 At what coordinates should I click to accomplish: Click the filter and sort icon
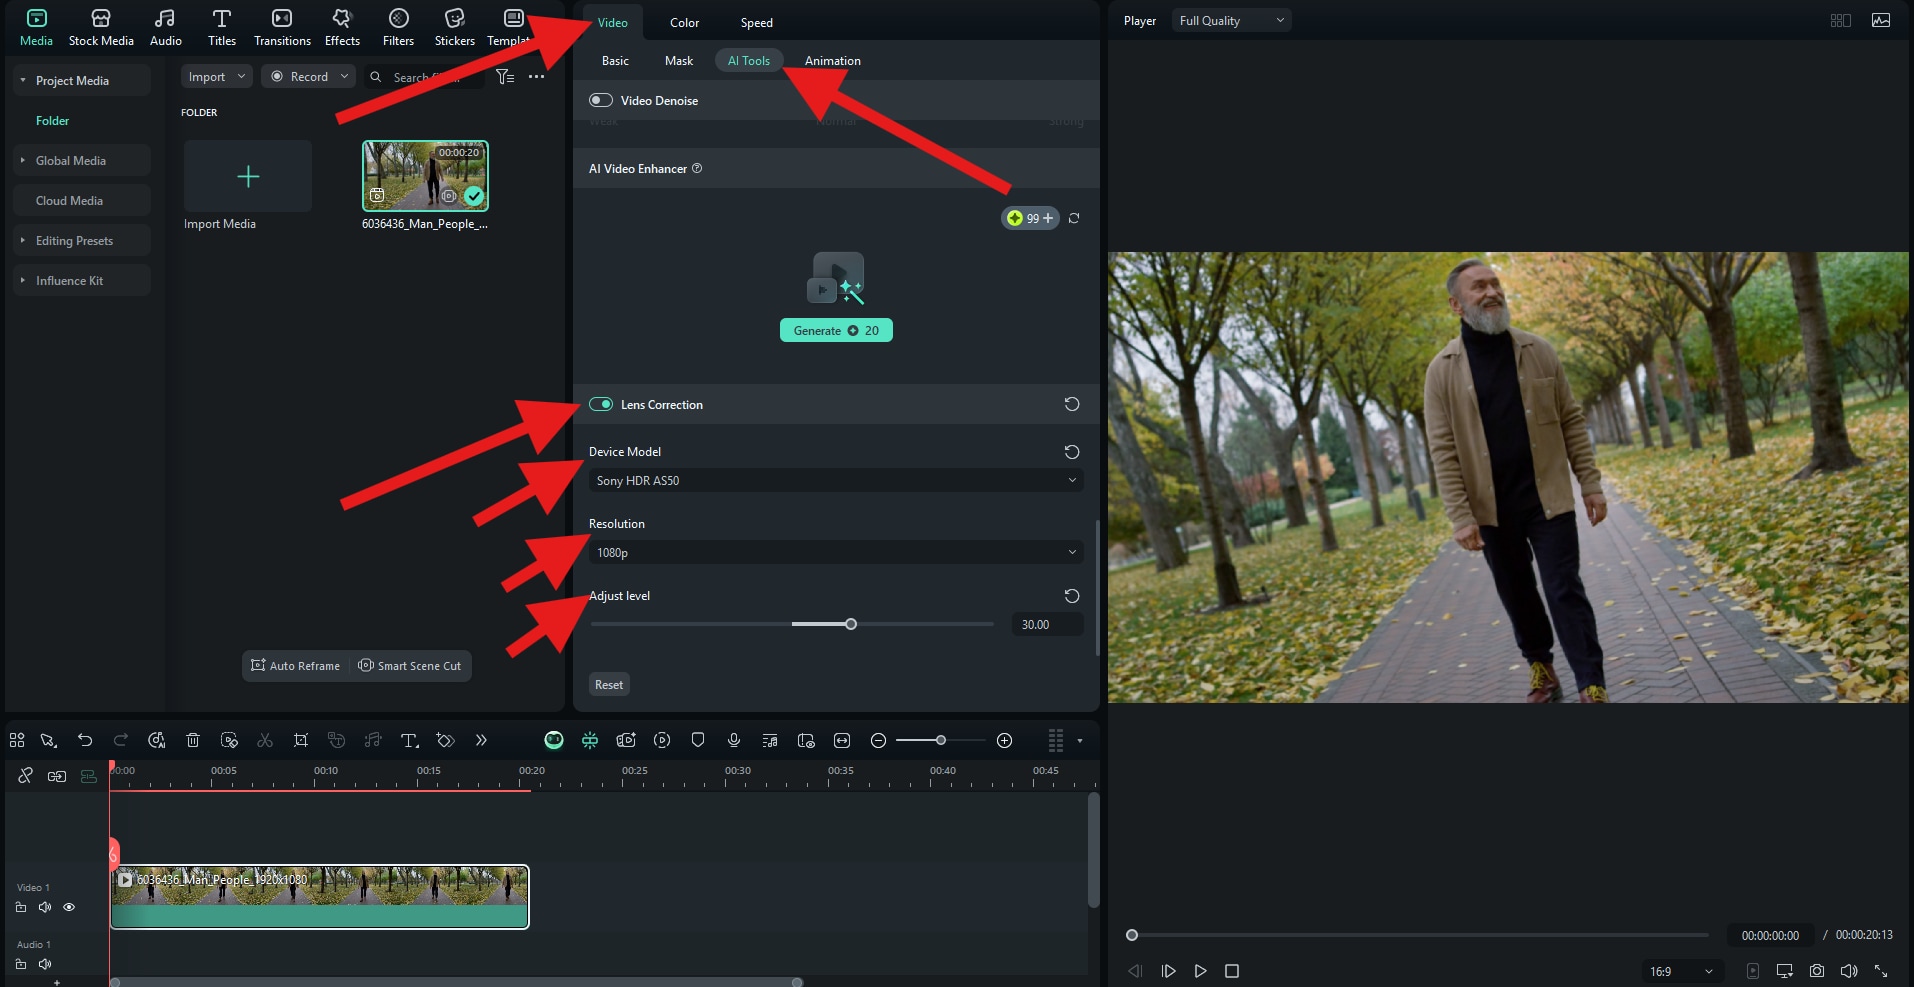[x=505, y=77]
